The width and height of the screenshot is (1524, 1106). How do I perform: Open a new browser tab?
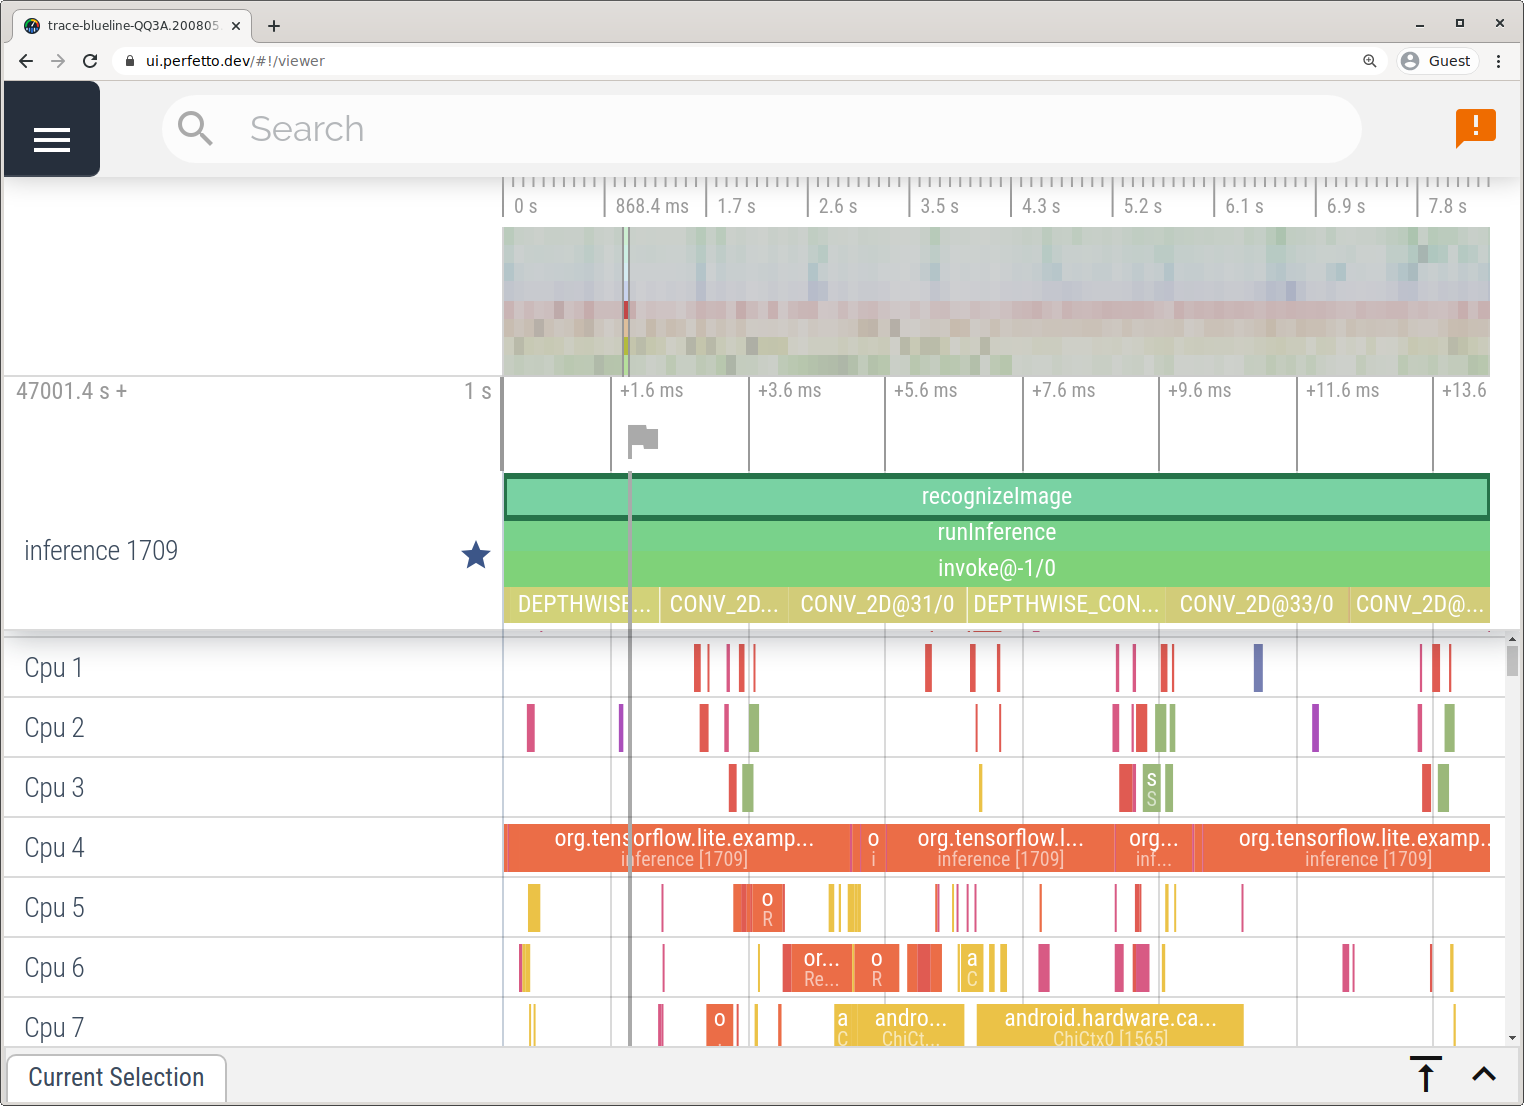pos(274,25)
